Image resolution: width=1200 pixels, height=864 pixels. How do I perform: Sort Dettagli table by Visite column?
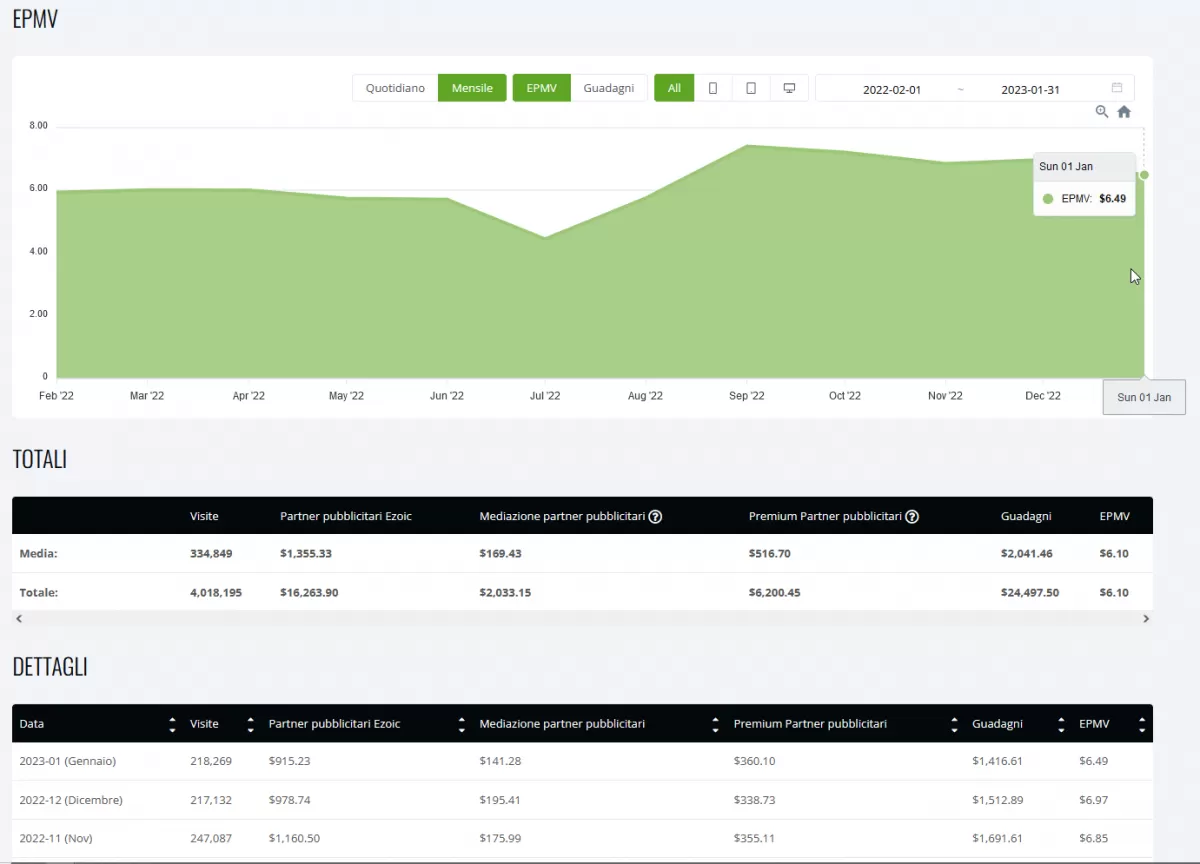point(250,724)
